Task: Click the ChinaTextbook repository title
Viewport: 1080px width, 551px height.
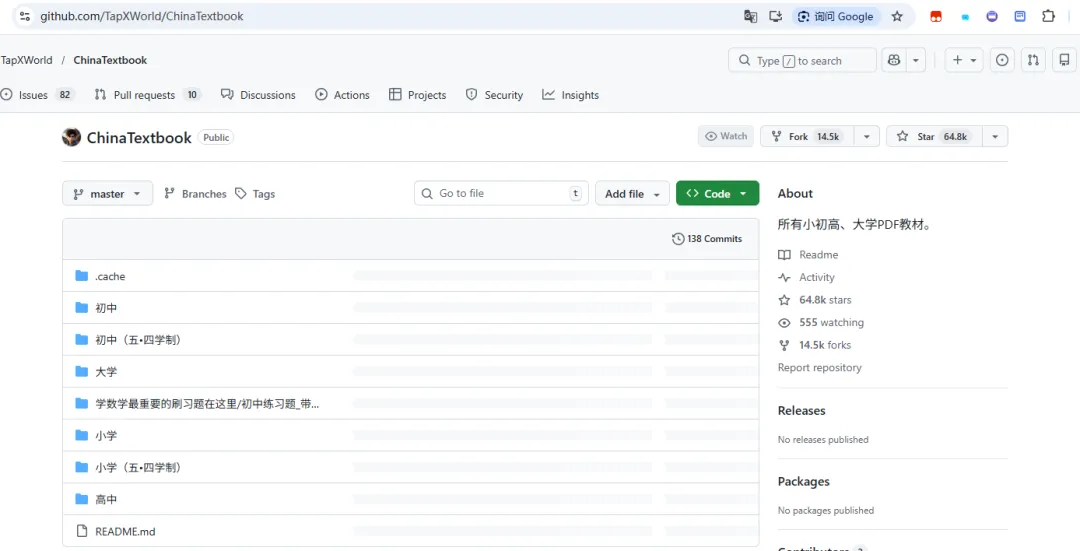Action: tap(139, 138)
